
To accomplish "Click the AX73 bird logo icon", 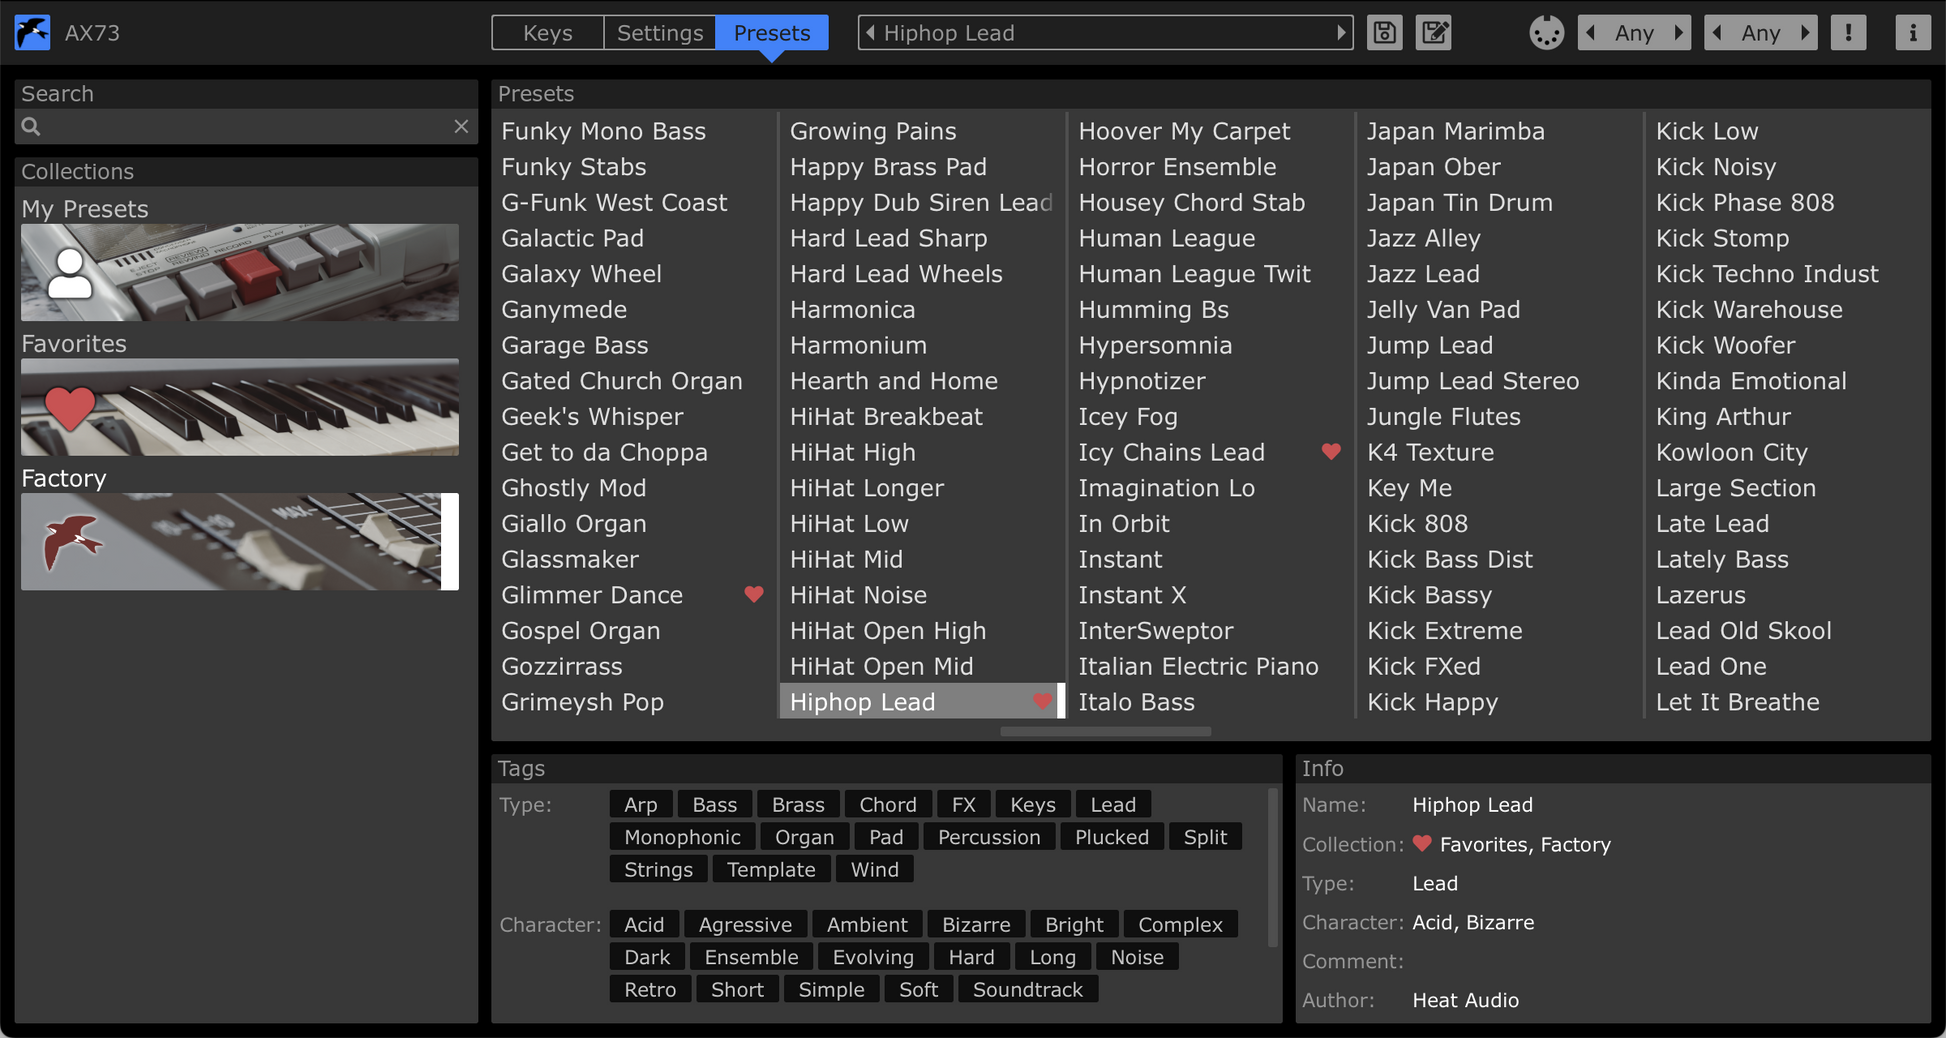I will point(32,32).
